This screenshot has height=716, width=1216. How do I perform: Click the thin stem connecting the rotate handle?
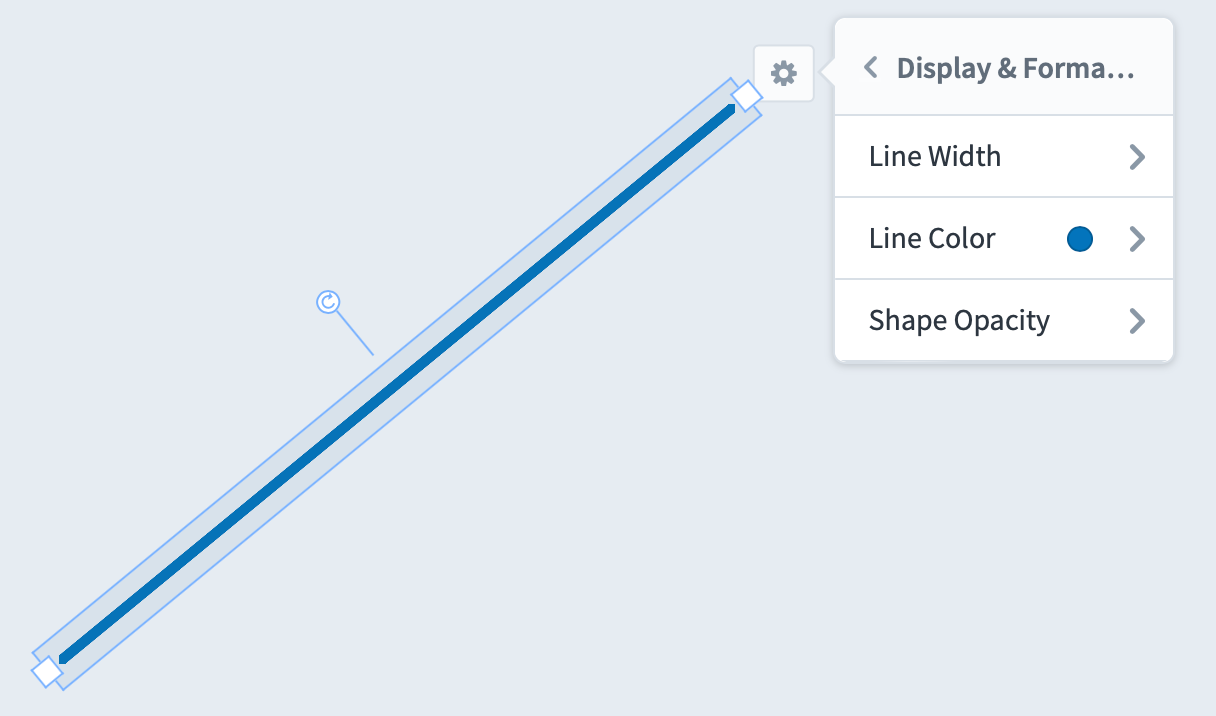(x=355, y=334)
